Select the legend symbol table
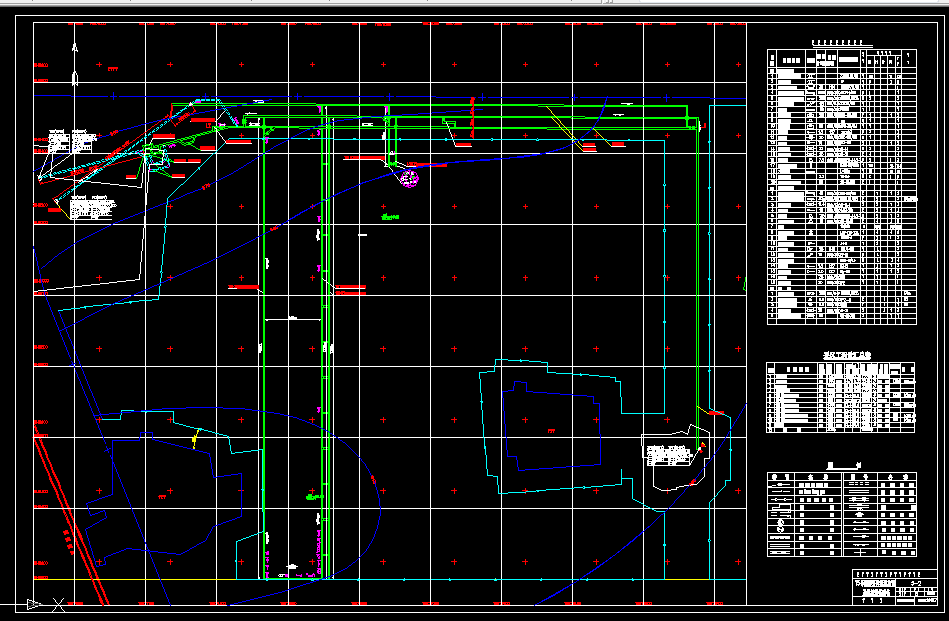 click(x=842, y=514)
